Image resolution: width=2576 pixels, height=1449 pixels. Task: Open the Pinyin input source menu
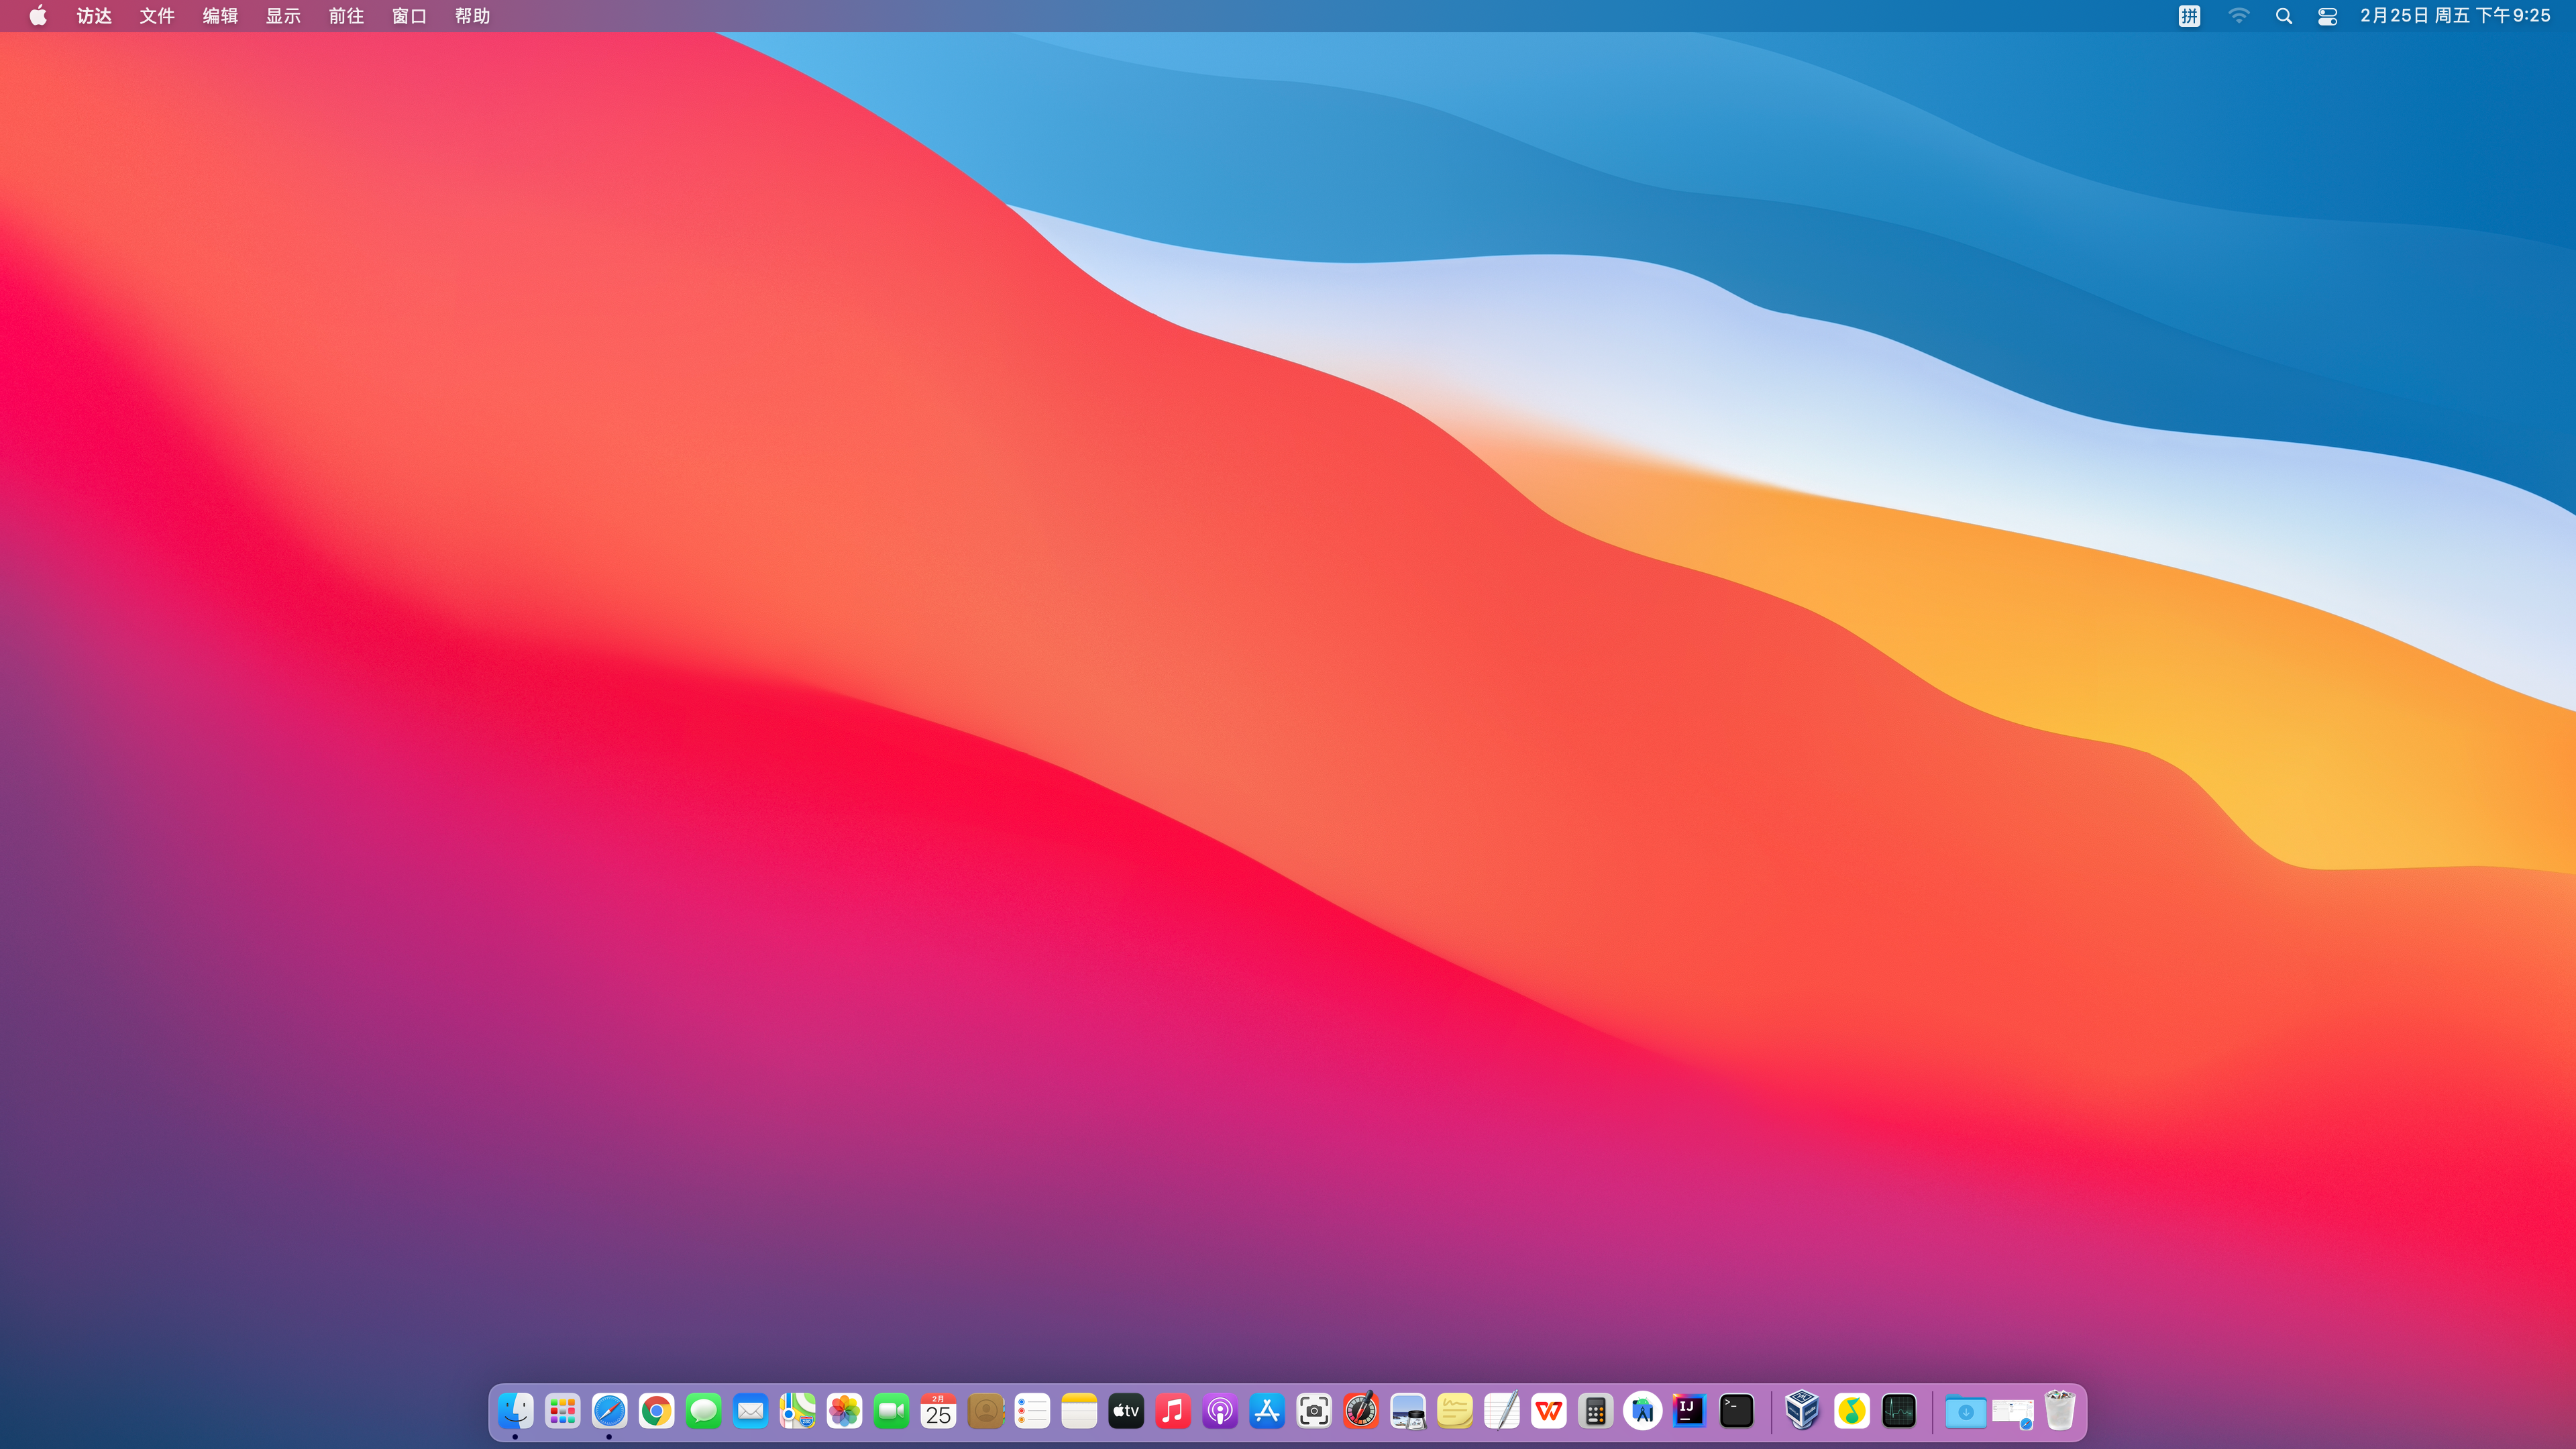(x=2189, y=16)
